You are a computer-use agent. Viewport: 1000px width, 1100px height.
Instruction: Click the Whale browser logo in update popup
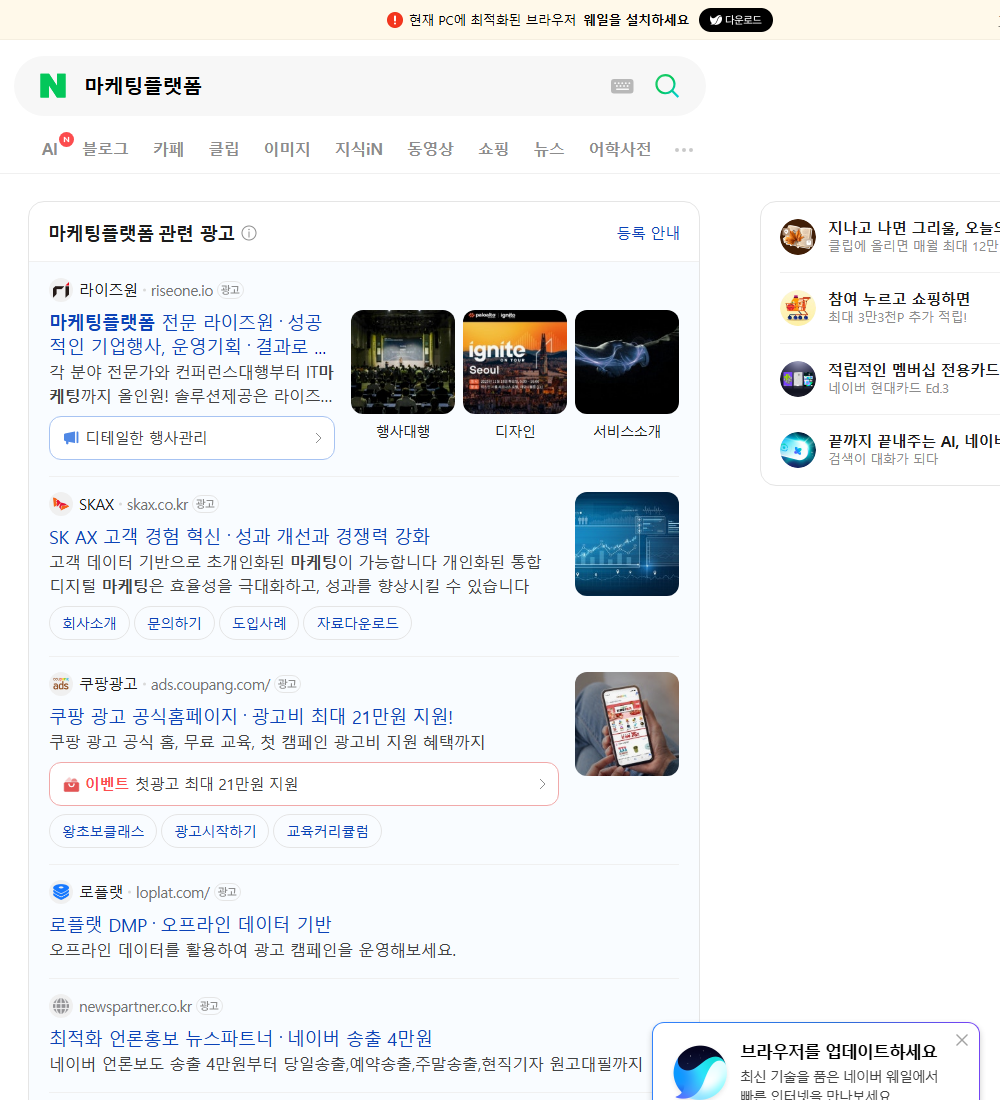pos(700,1073)
